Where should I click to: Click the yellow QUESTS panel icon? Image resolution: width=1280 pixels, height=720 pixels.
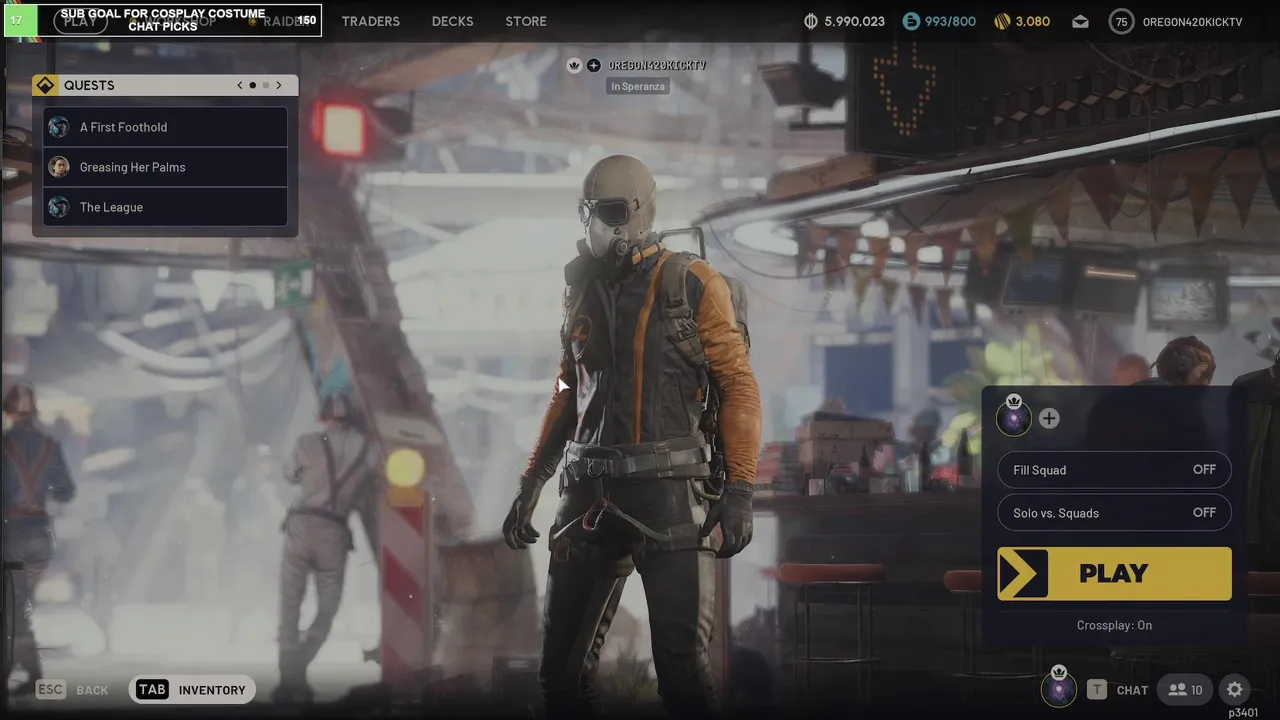45,85
